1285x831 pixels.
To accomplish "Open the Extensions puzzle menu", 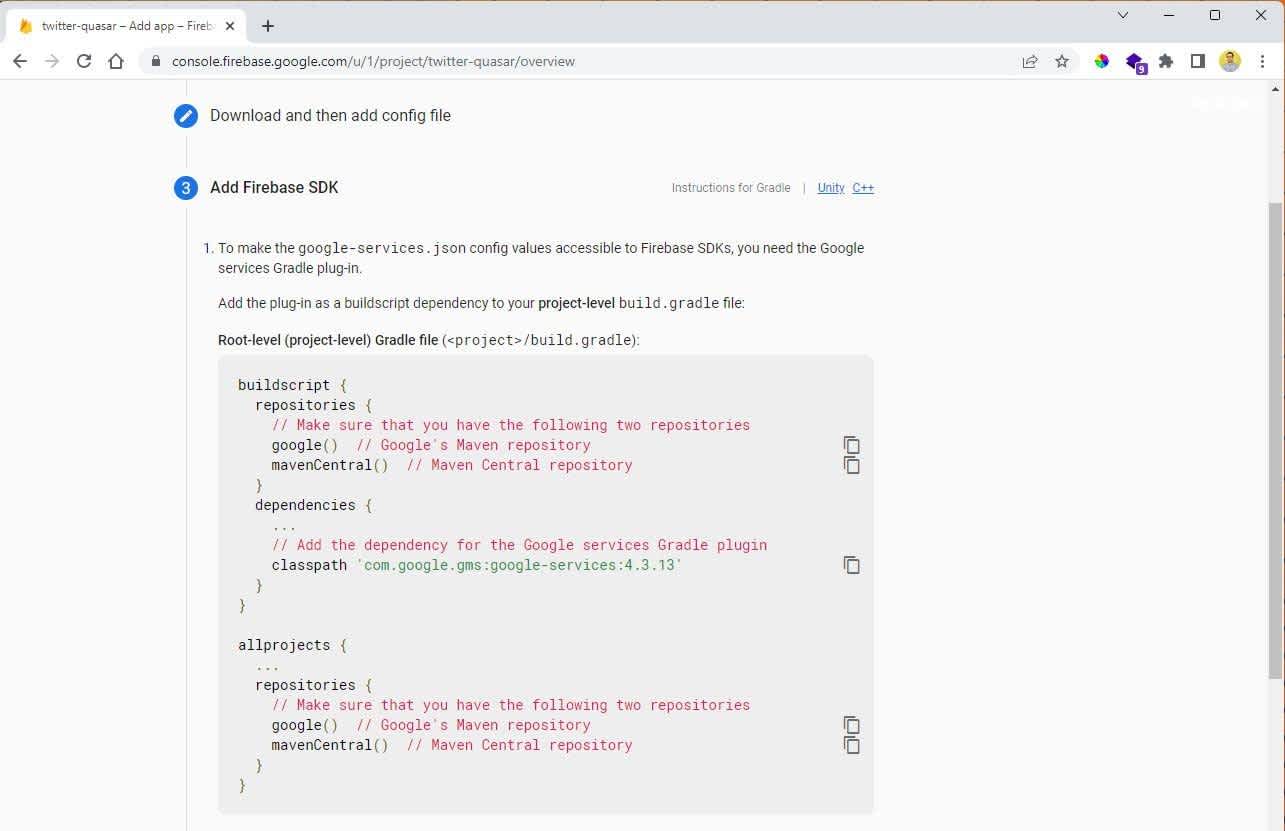I will point(1166,61).
